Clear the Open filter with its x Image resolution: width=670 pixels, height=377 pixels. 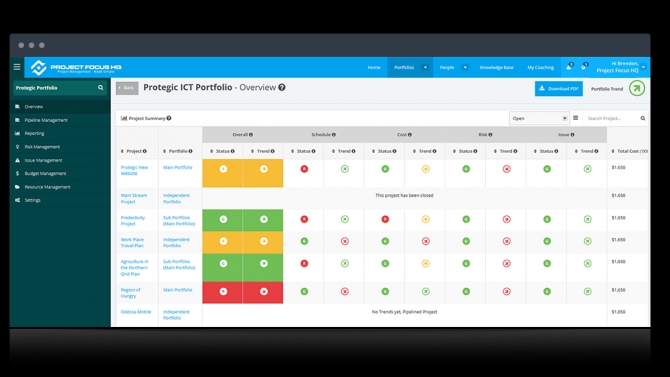tap(564, 118)
